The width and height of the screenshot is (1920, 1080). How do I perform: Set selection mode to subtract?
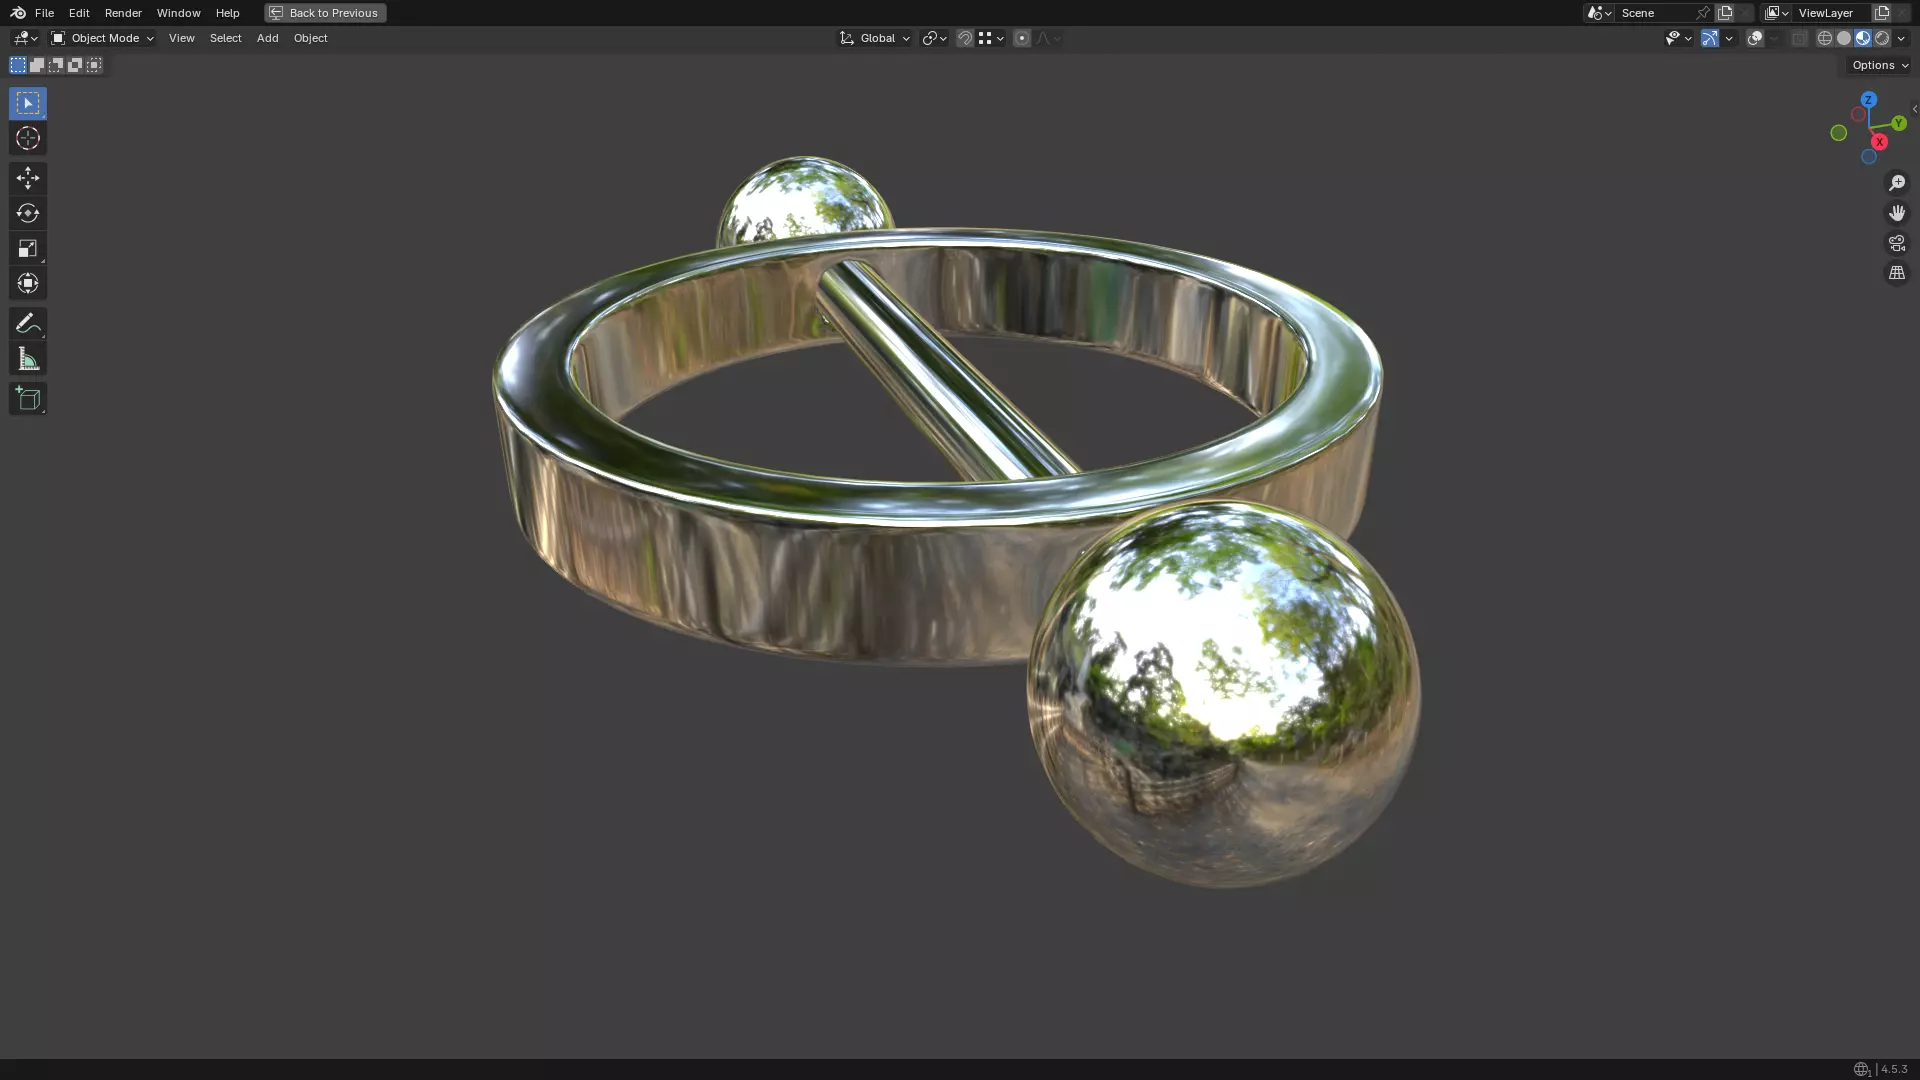(x=56, y=65)
